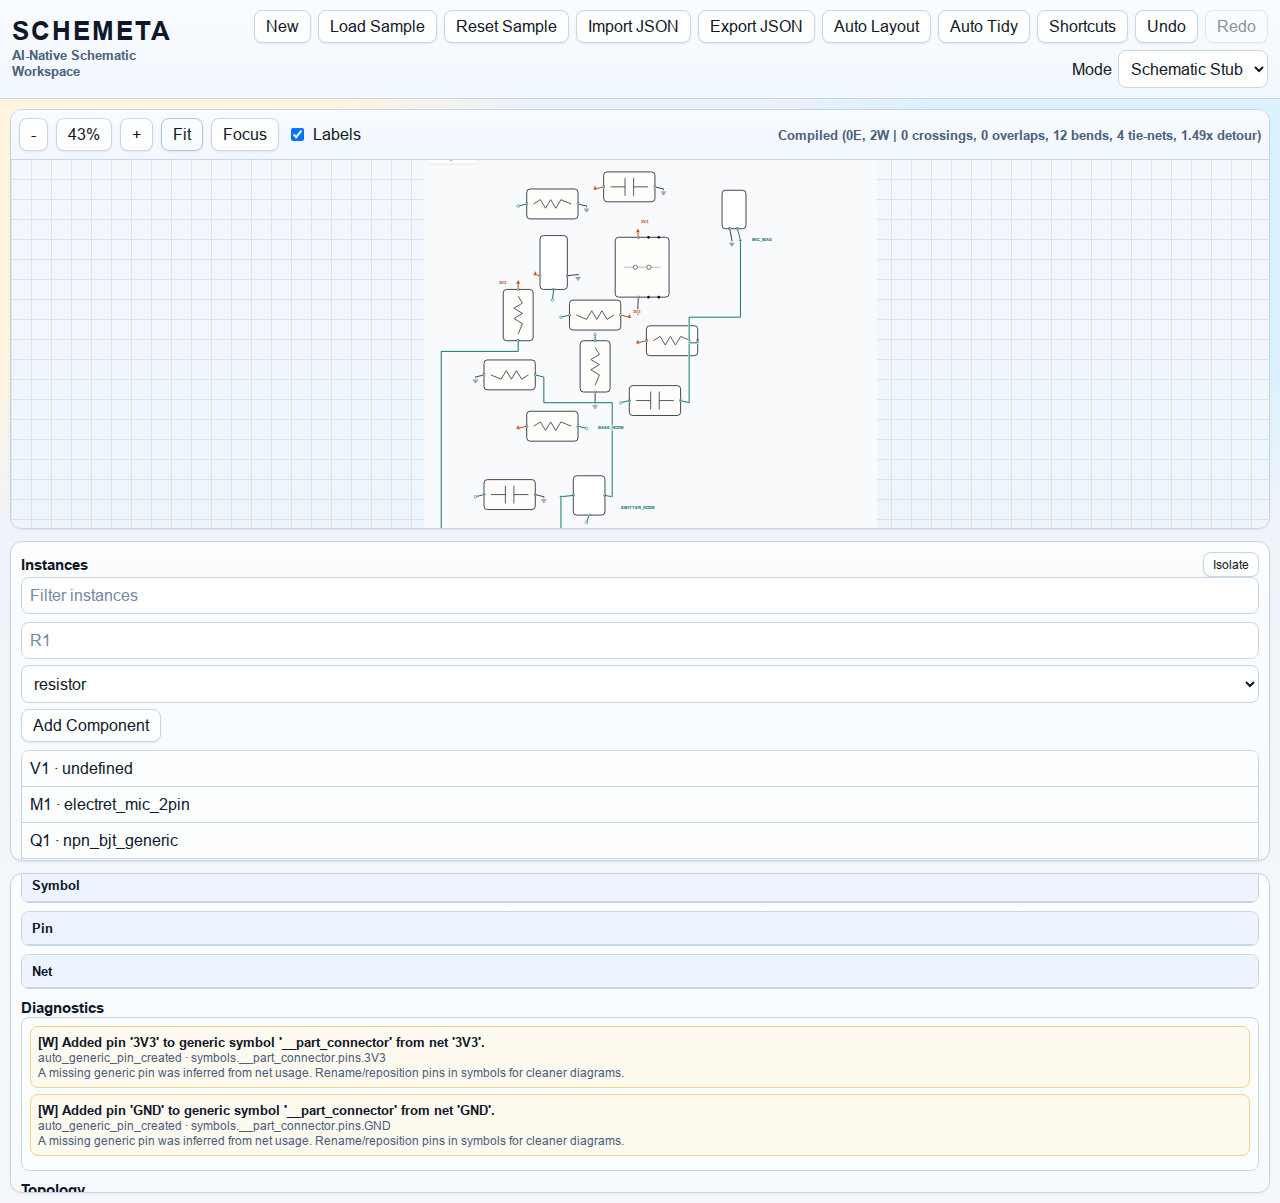
Task: Click Export JSON in the toolbar
Action: (756, 27)
